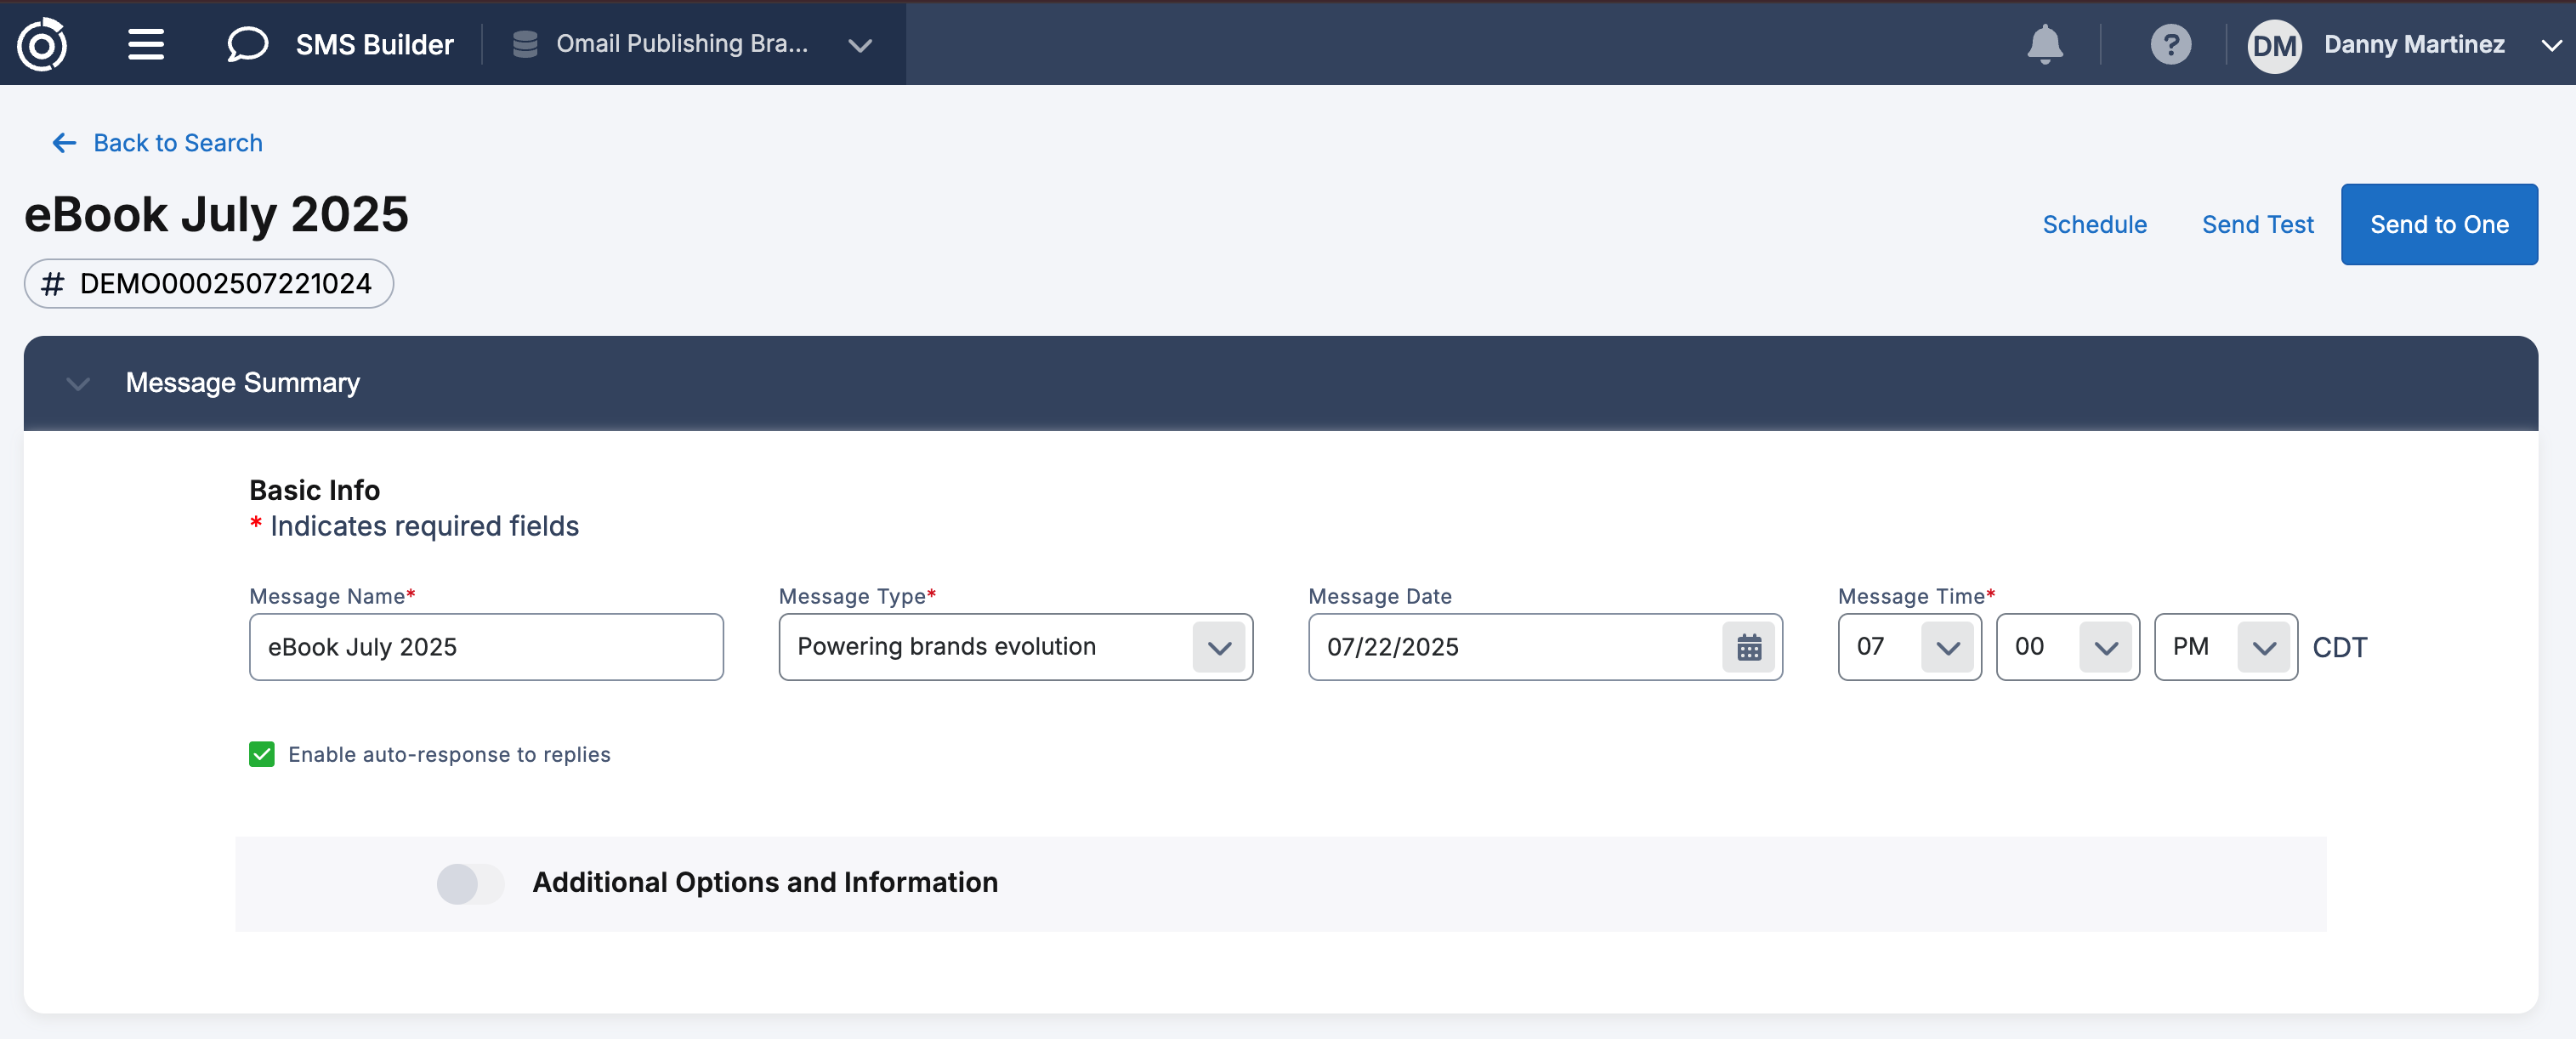Open the AM/PM dropdown
This screenshot has width=2576, height=1039.
2263,647
